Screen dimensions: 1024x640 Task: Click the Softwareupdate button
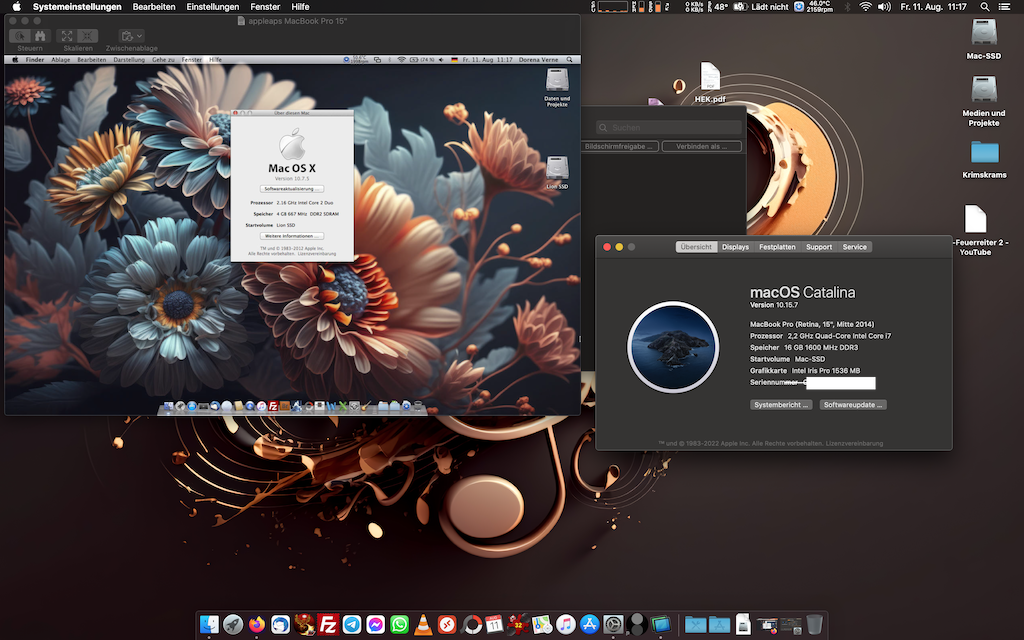(853, 405)
